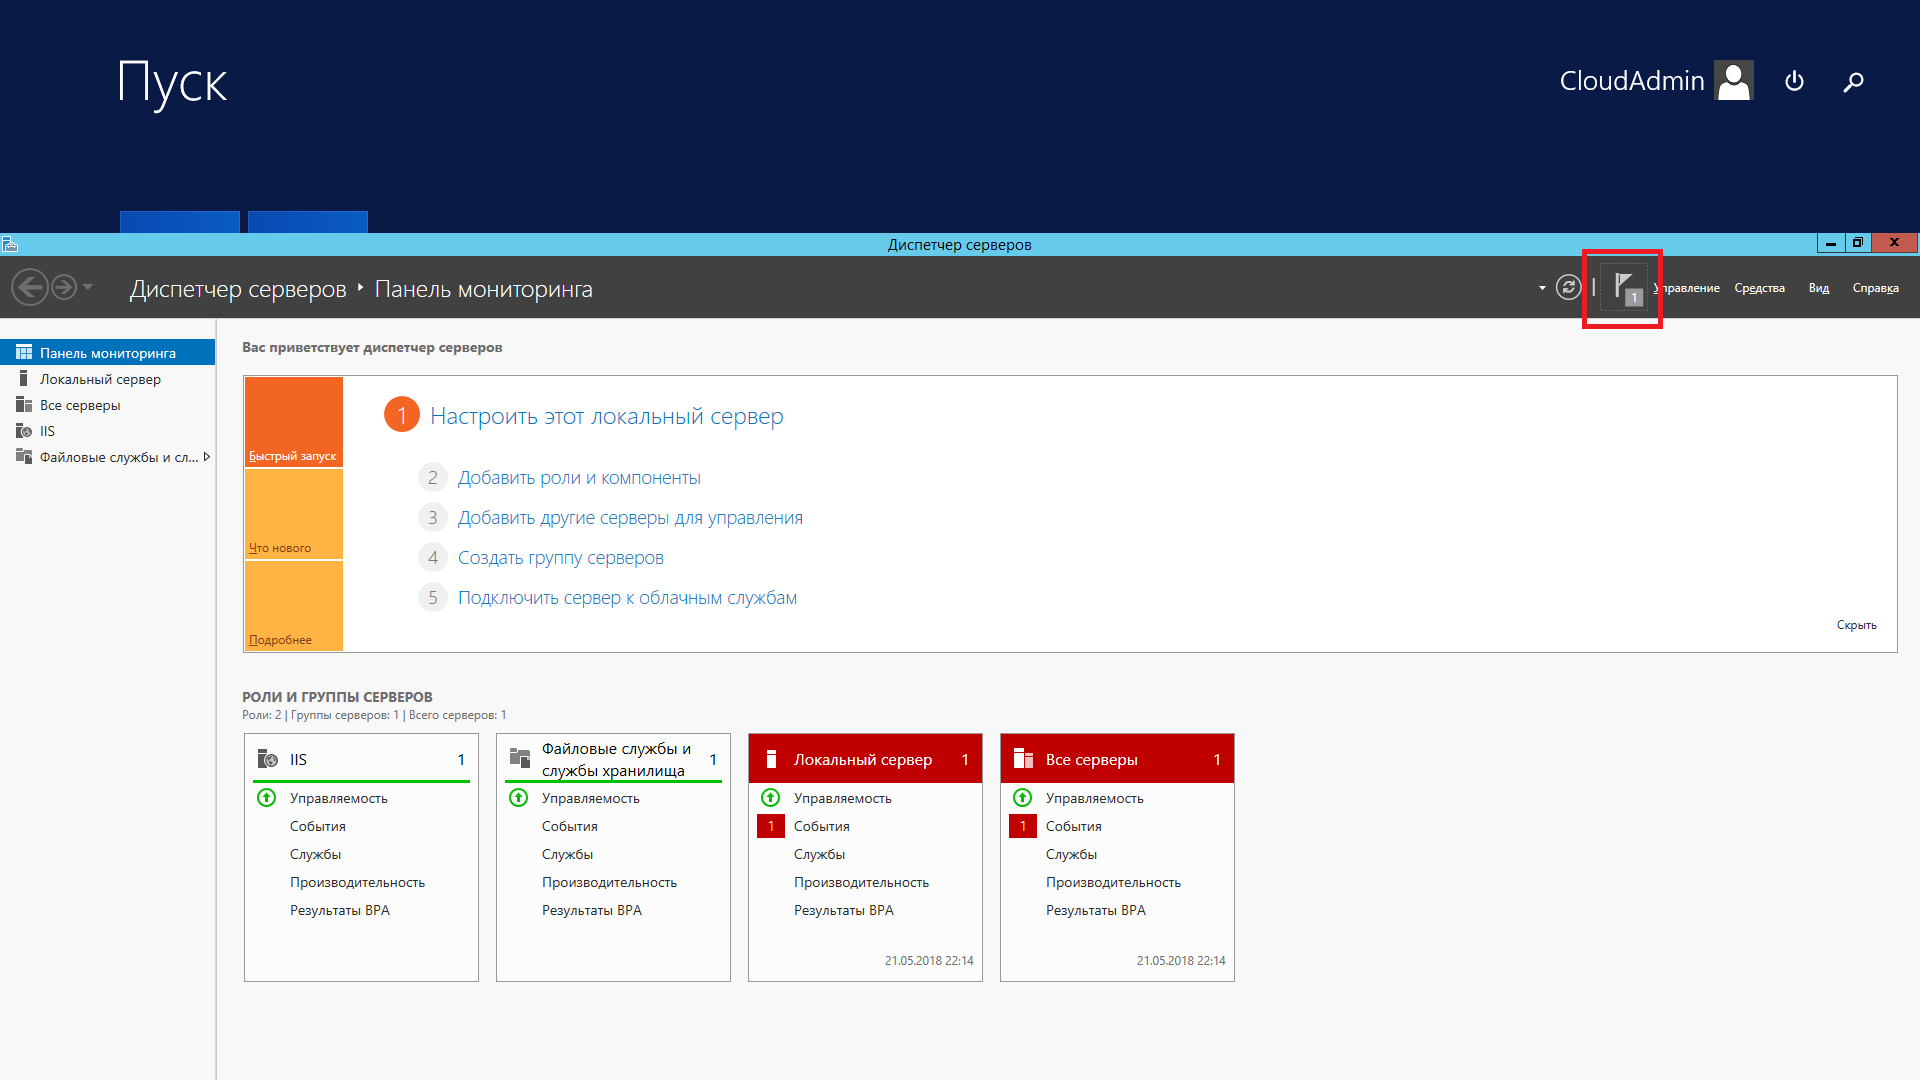Click the Start screen power button
Viewport: 1920px width, 1080px height.
1795,81
